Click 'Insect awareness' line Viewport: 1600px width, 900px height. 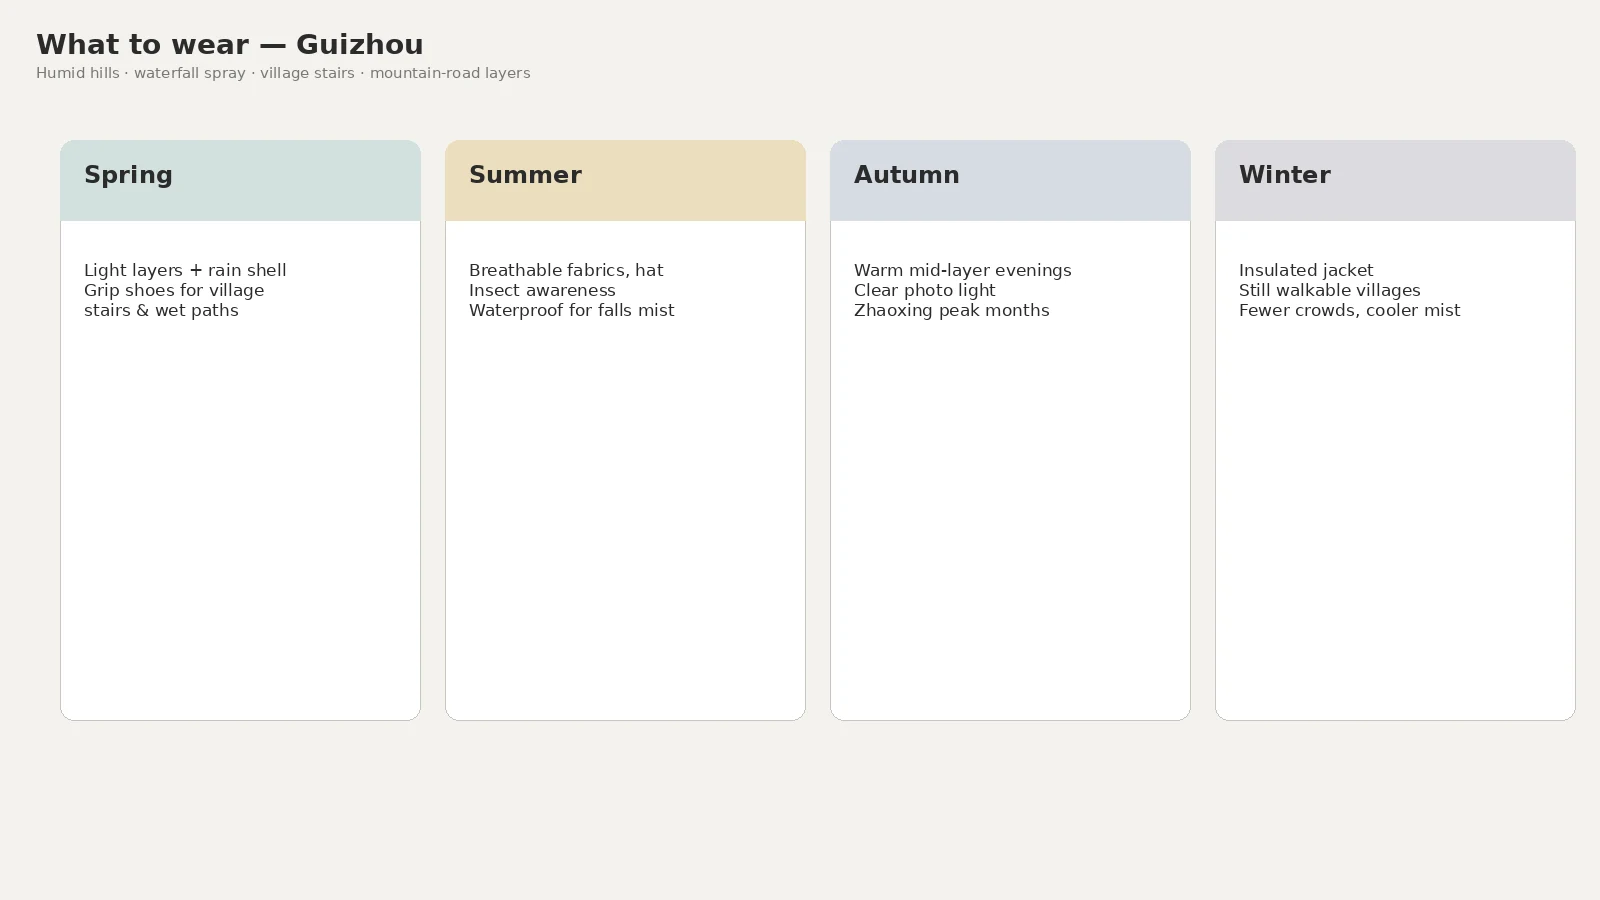point(542,290)
